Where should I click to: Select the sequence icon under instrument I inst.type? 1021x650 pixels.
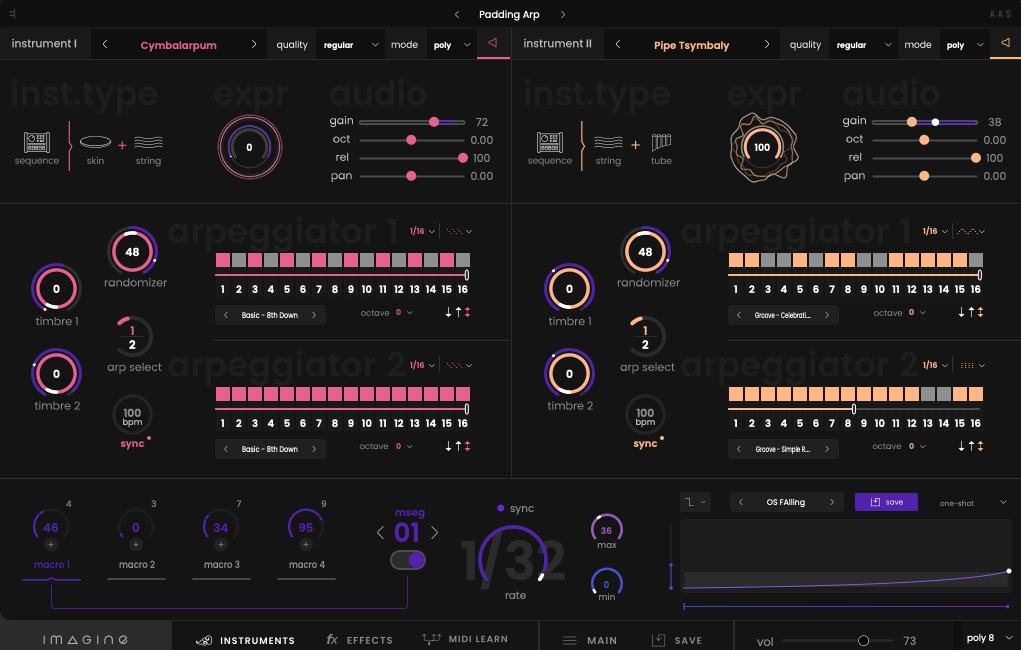pos(36,140)
